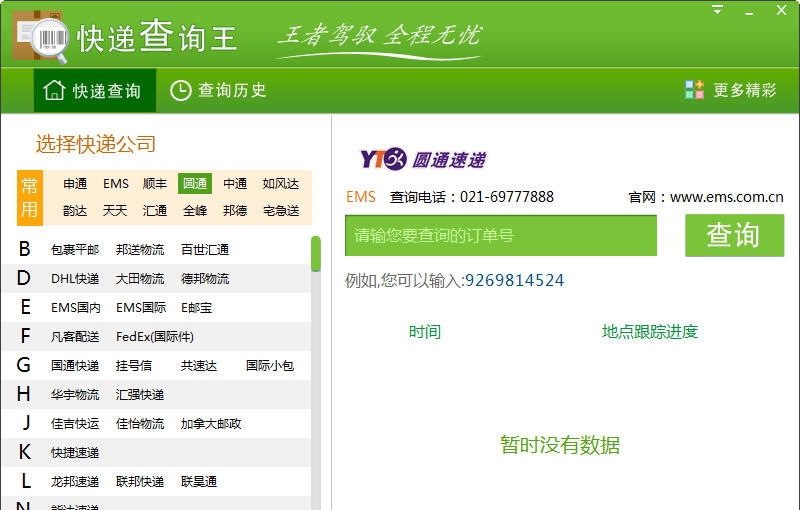Click the home icon in 快递查询 tab

(54, 91)
